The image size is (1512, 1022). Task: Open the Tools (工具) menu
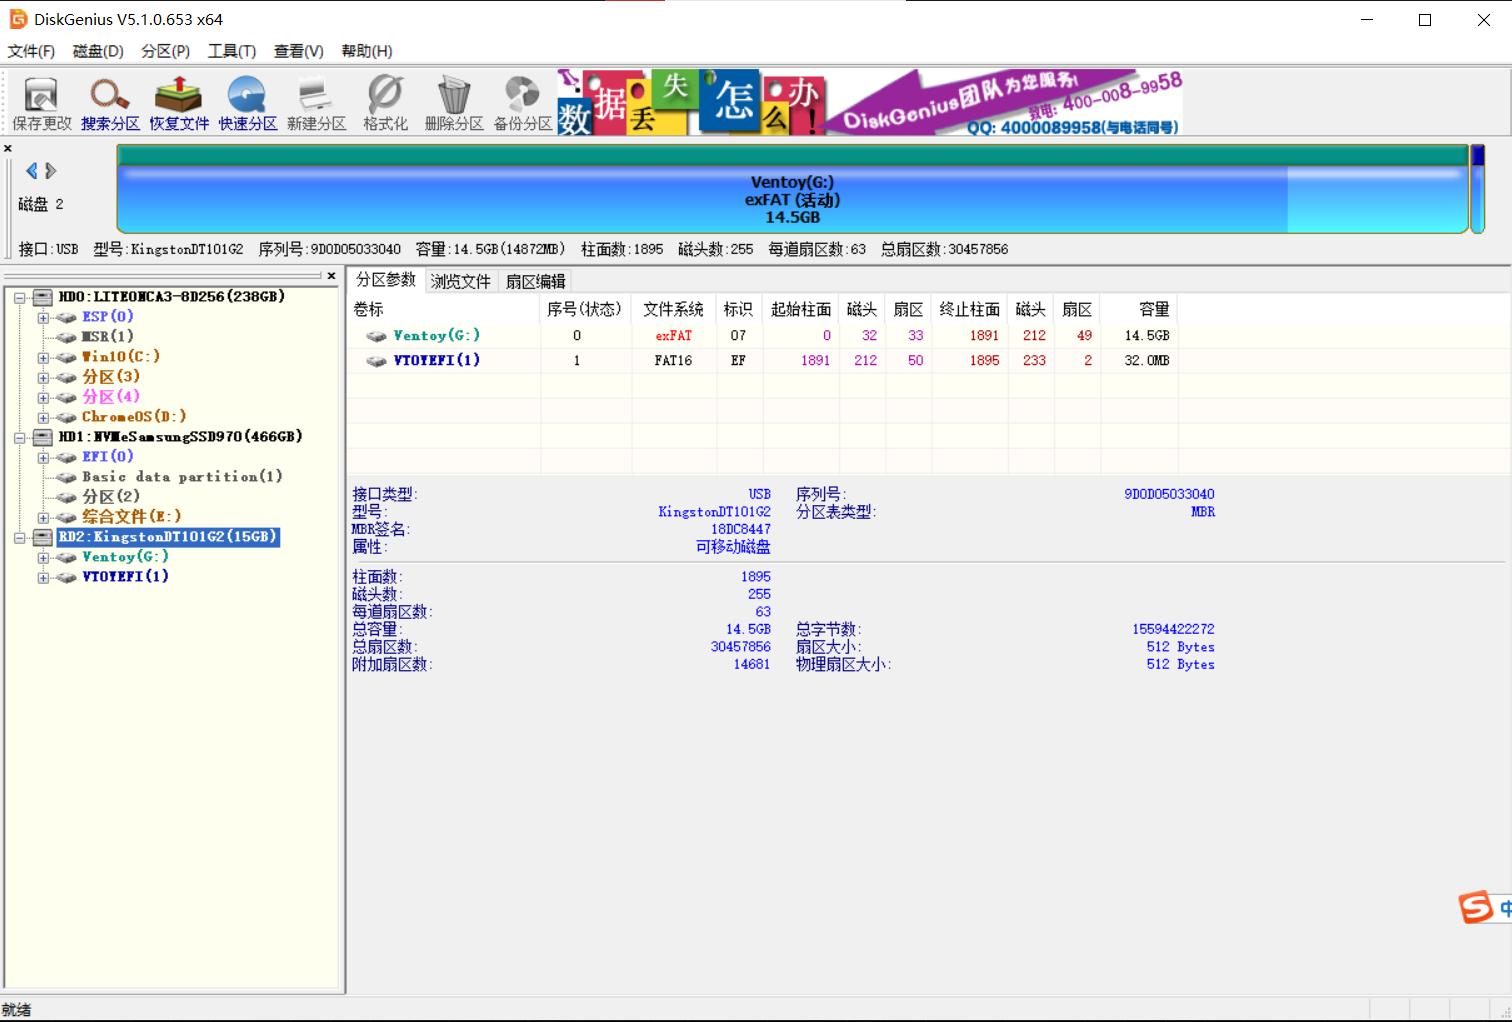point(231,51)
